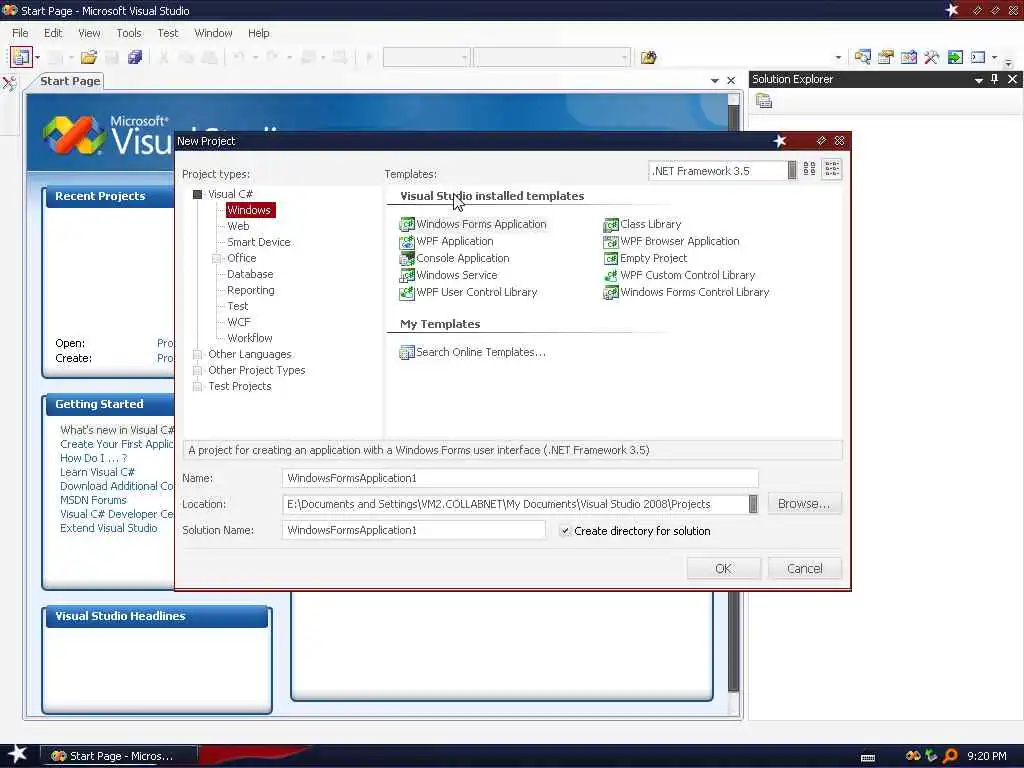Select Class Library template

pyautogui.click(x=642, y=224)
